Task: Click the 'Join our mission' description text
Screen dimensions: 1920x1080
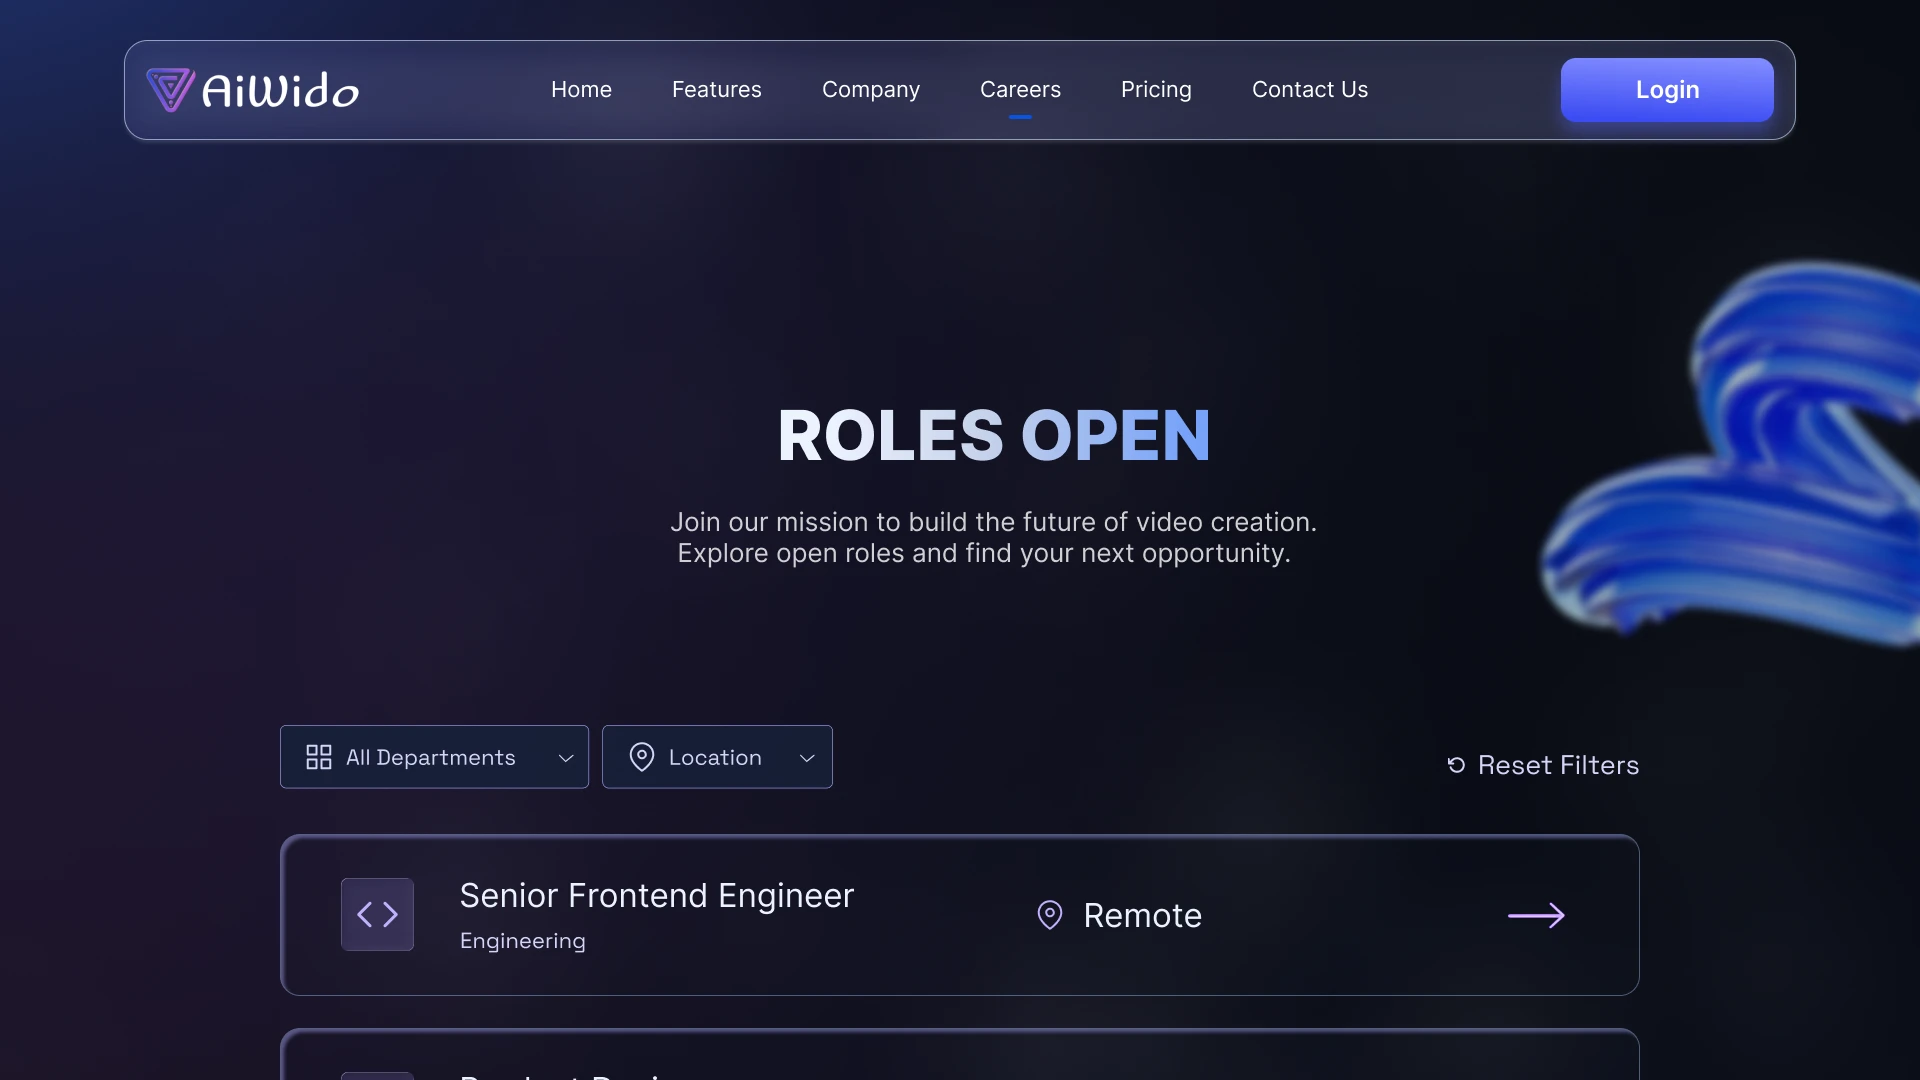Action: (993, 538)
